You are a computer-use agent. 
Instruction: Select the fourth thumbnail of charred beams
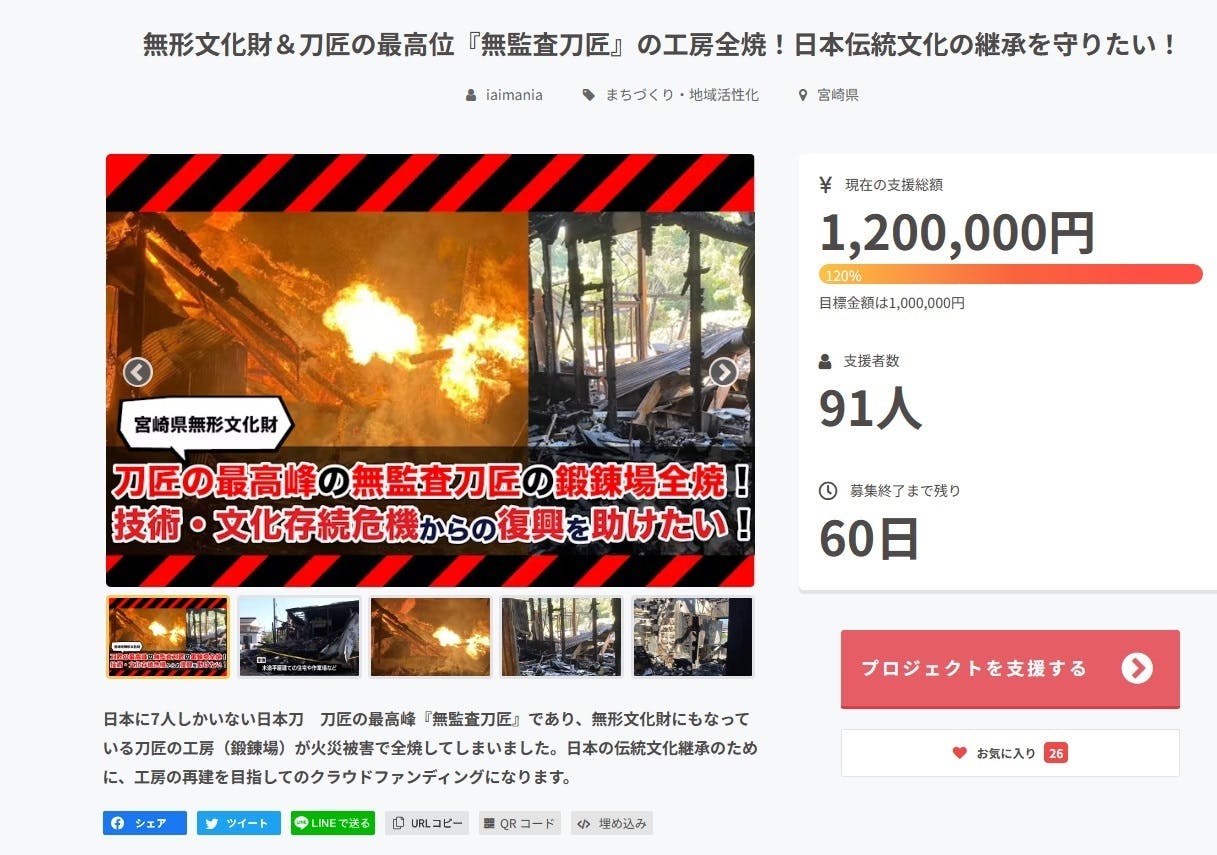(x=562, y=637)
